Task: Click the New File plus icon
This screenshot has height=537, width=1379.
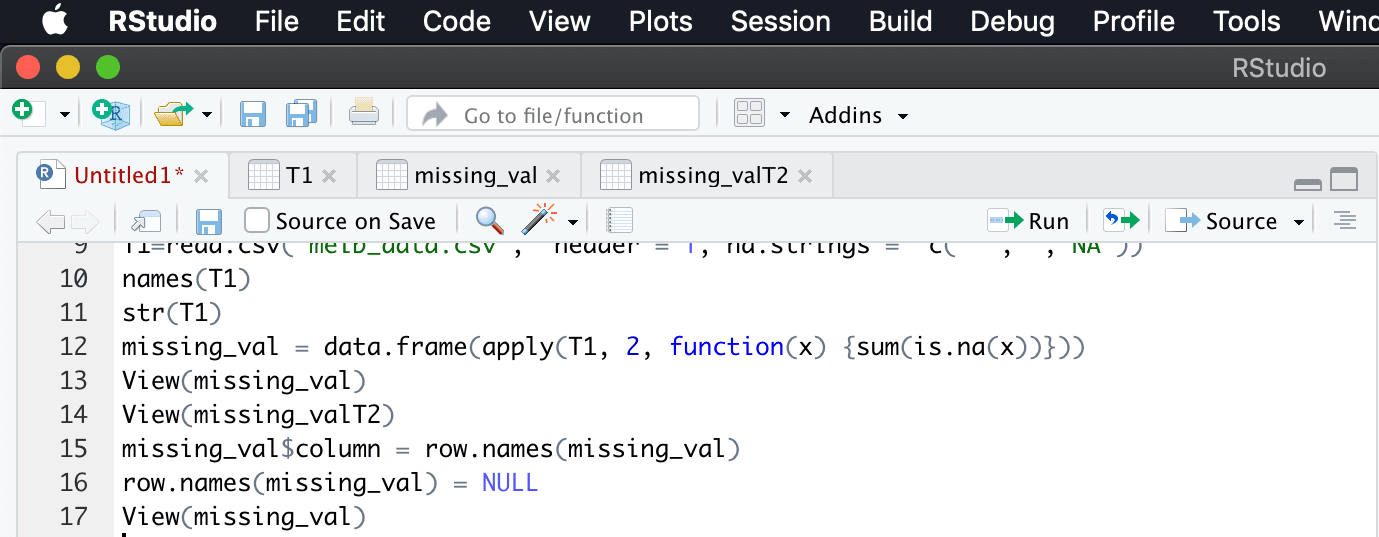Action: pos(29,113)
